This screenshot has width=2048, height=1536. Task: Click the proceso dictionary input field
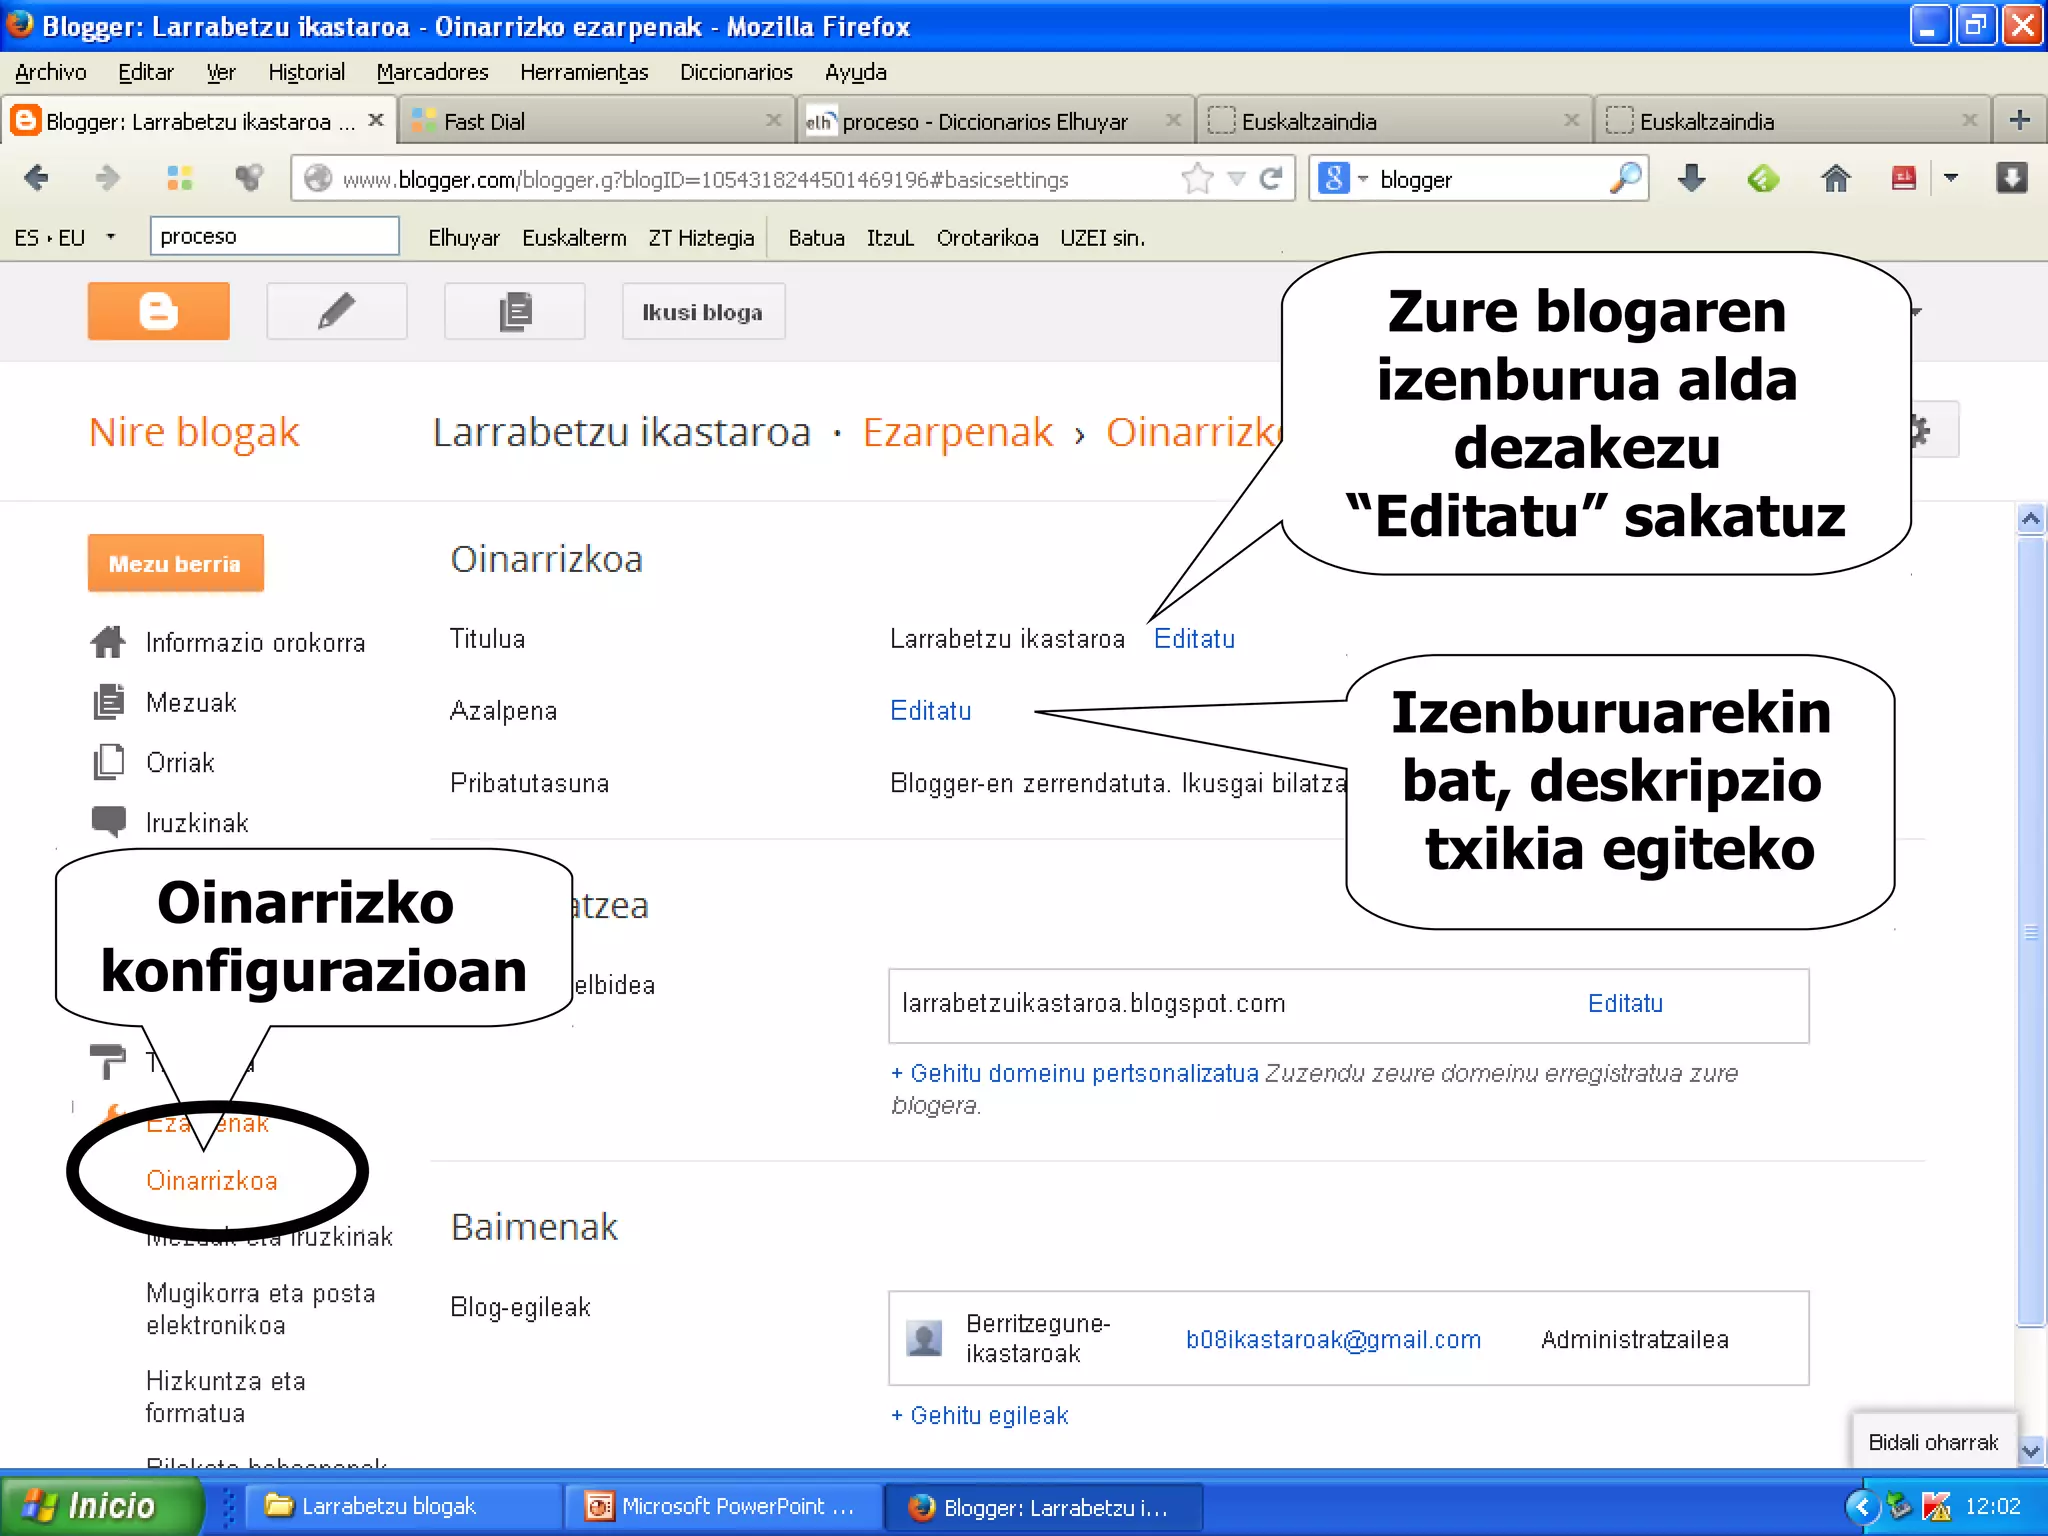[275, 236]
